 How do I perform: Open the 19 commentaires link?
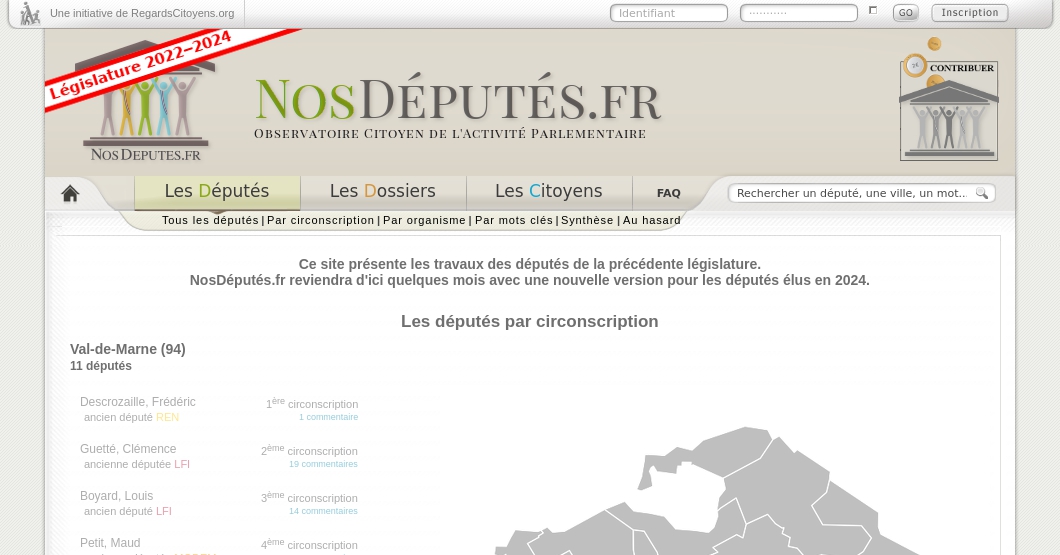(323, 464)
